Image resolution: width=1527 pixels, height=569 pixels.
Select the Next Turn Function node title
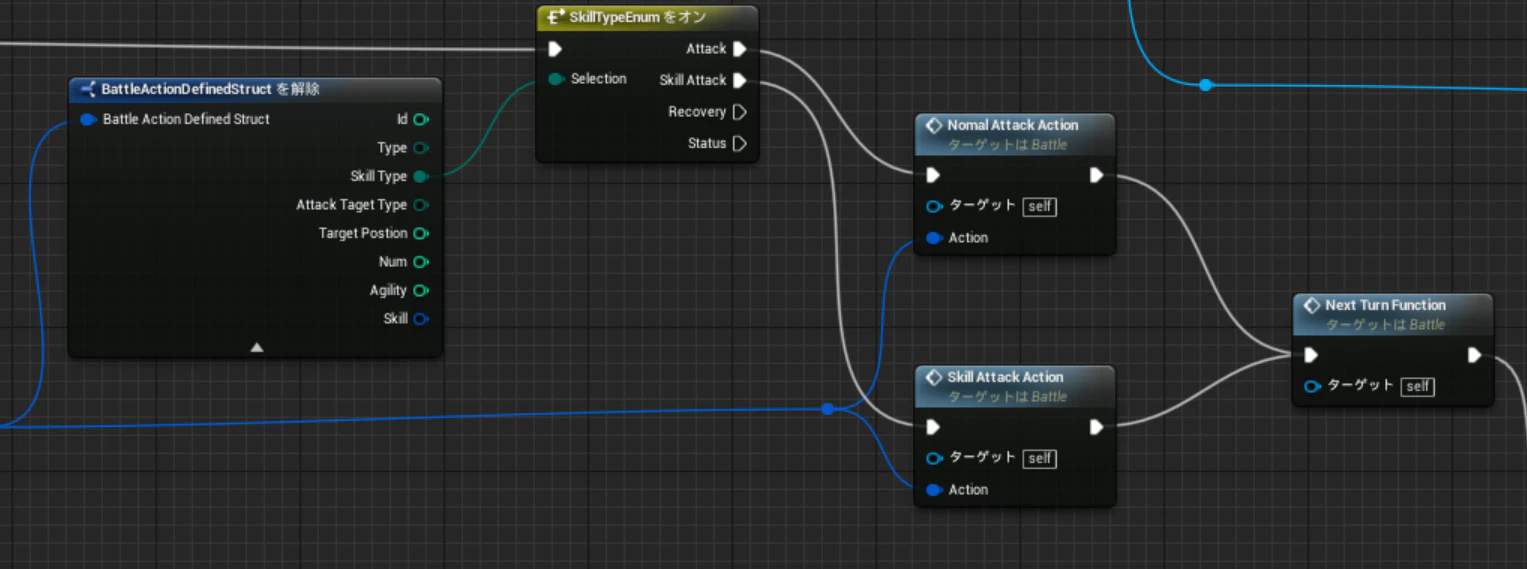(1385, 305)
